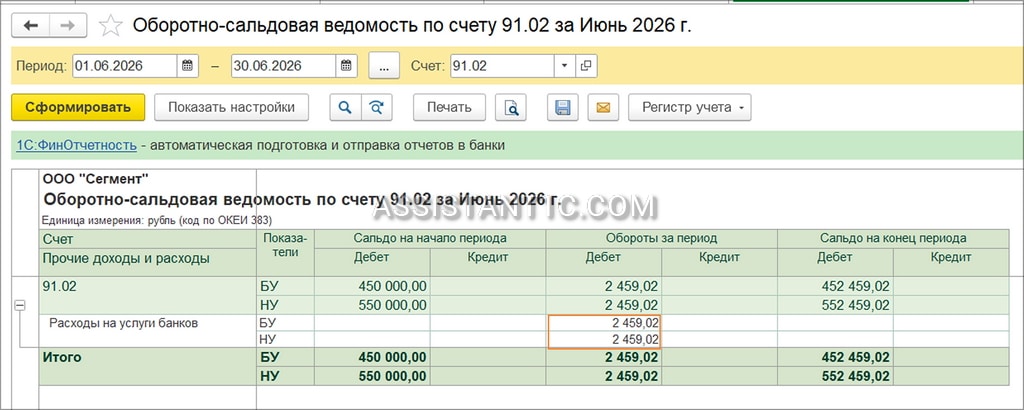Image resolution: width=1024 pixels, height=410 pixels.
Task: Select opening debit balance 450 000,00 in 91.02 row
Action: pyautogui.click(x=372, y=286)
